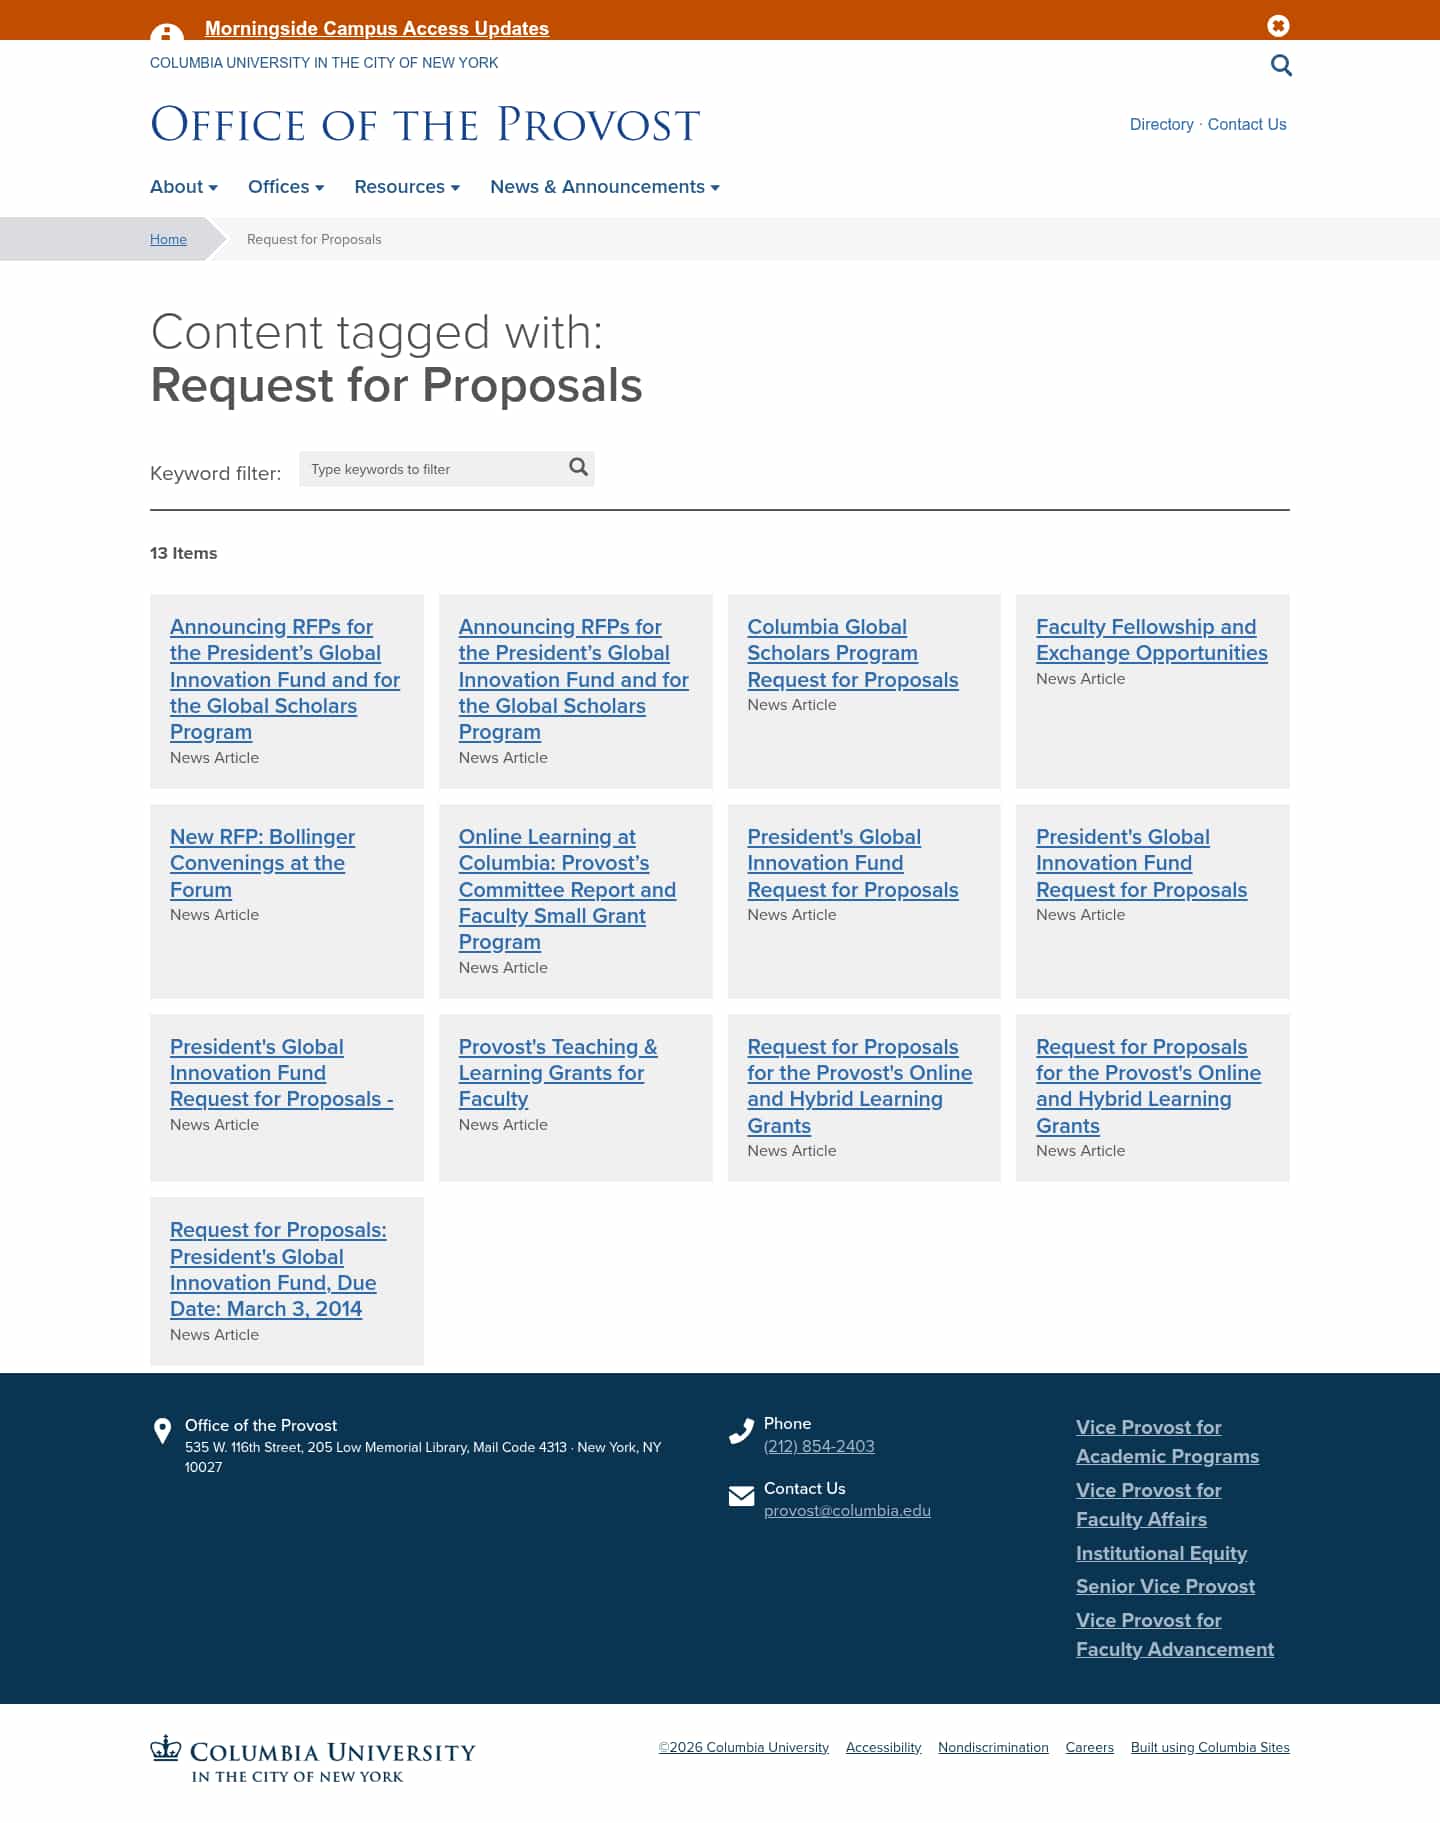Viewport: 1440px width, 1823px height.
Task: Expand the News & Announcements menu
Action: [605, 187]
